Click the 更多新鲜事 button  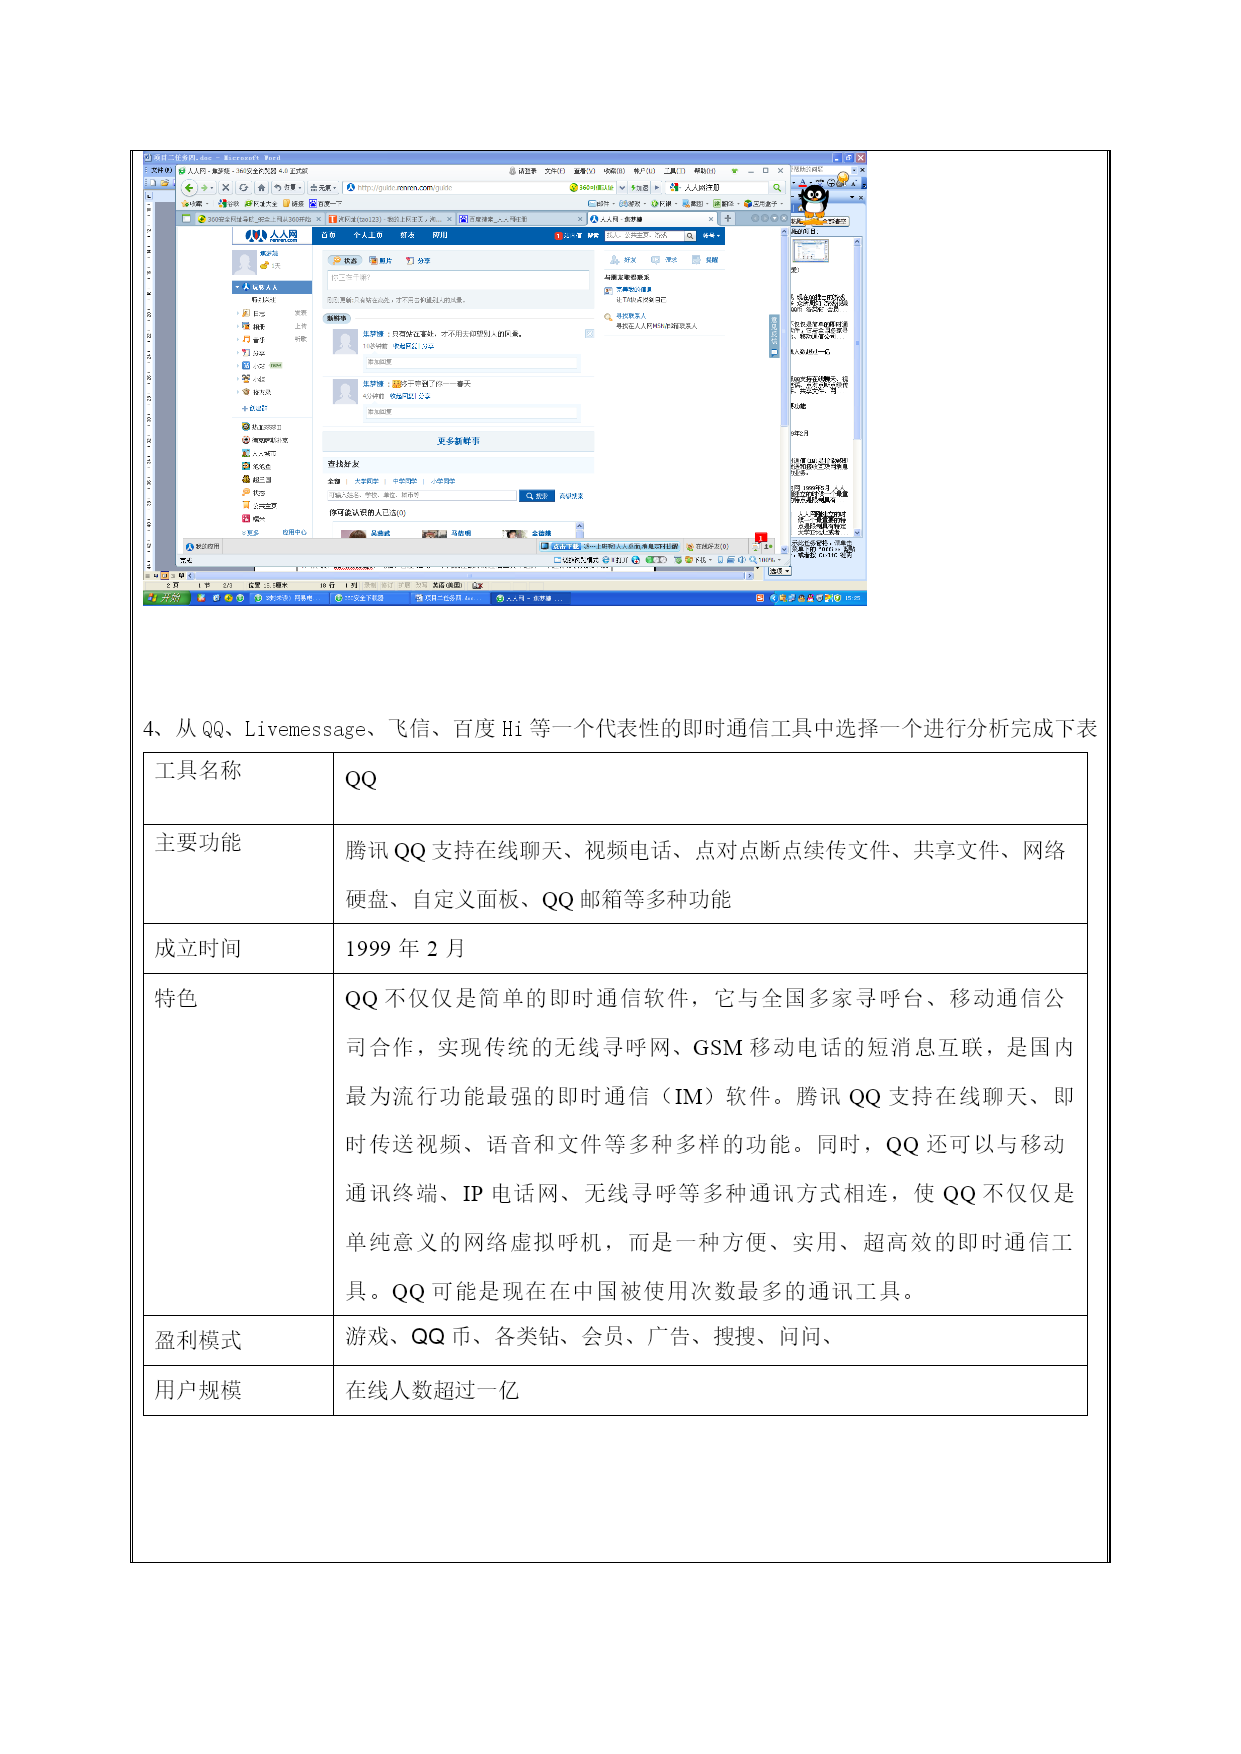458,441
